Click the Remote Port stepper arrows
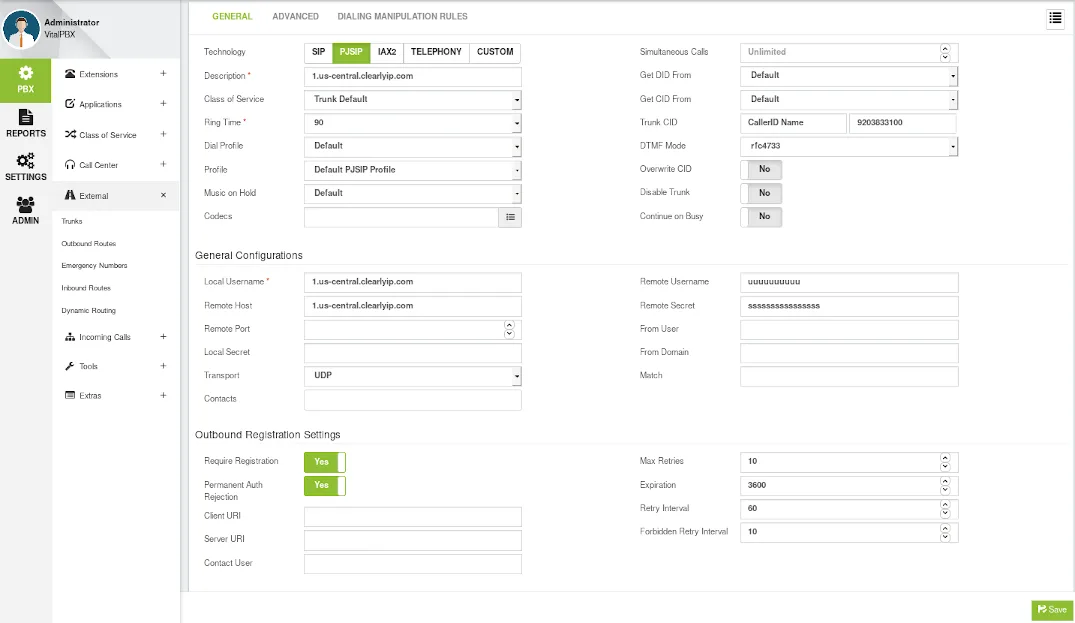 coord(509,330)
